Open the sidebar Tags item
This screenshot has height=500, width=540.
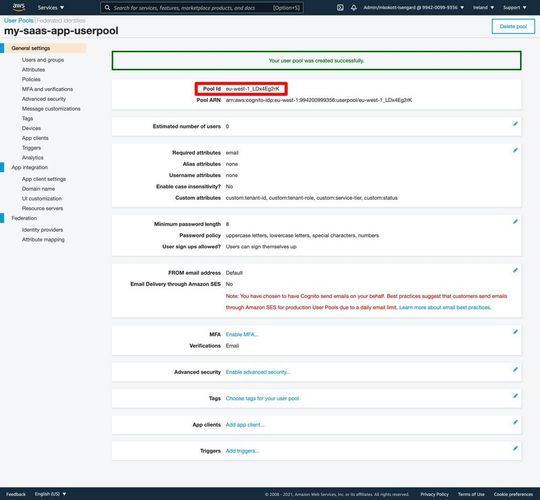28,118
